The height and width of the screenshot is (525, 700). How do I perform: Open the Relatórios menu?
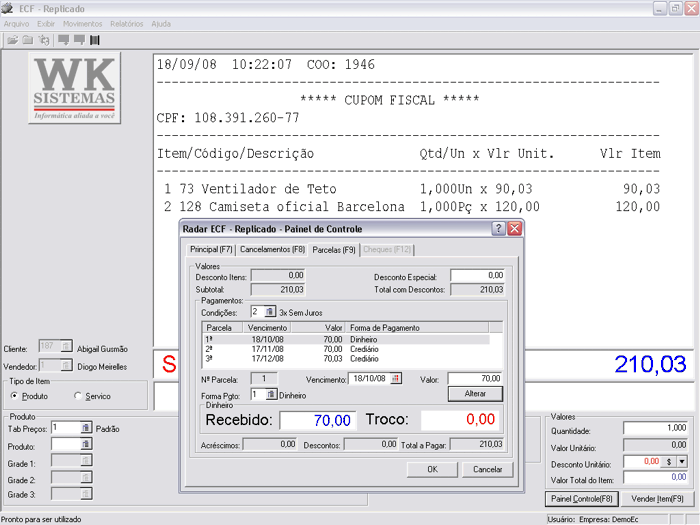pyautogui.click(x=126, y=23)
